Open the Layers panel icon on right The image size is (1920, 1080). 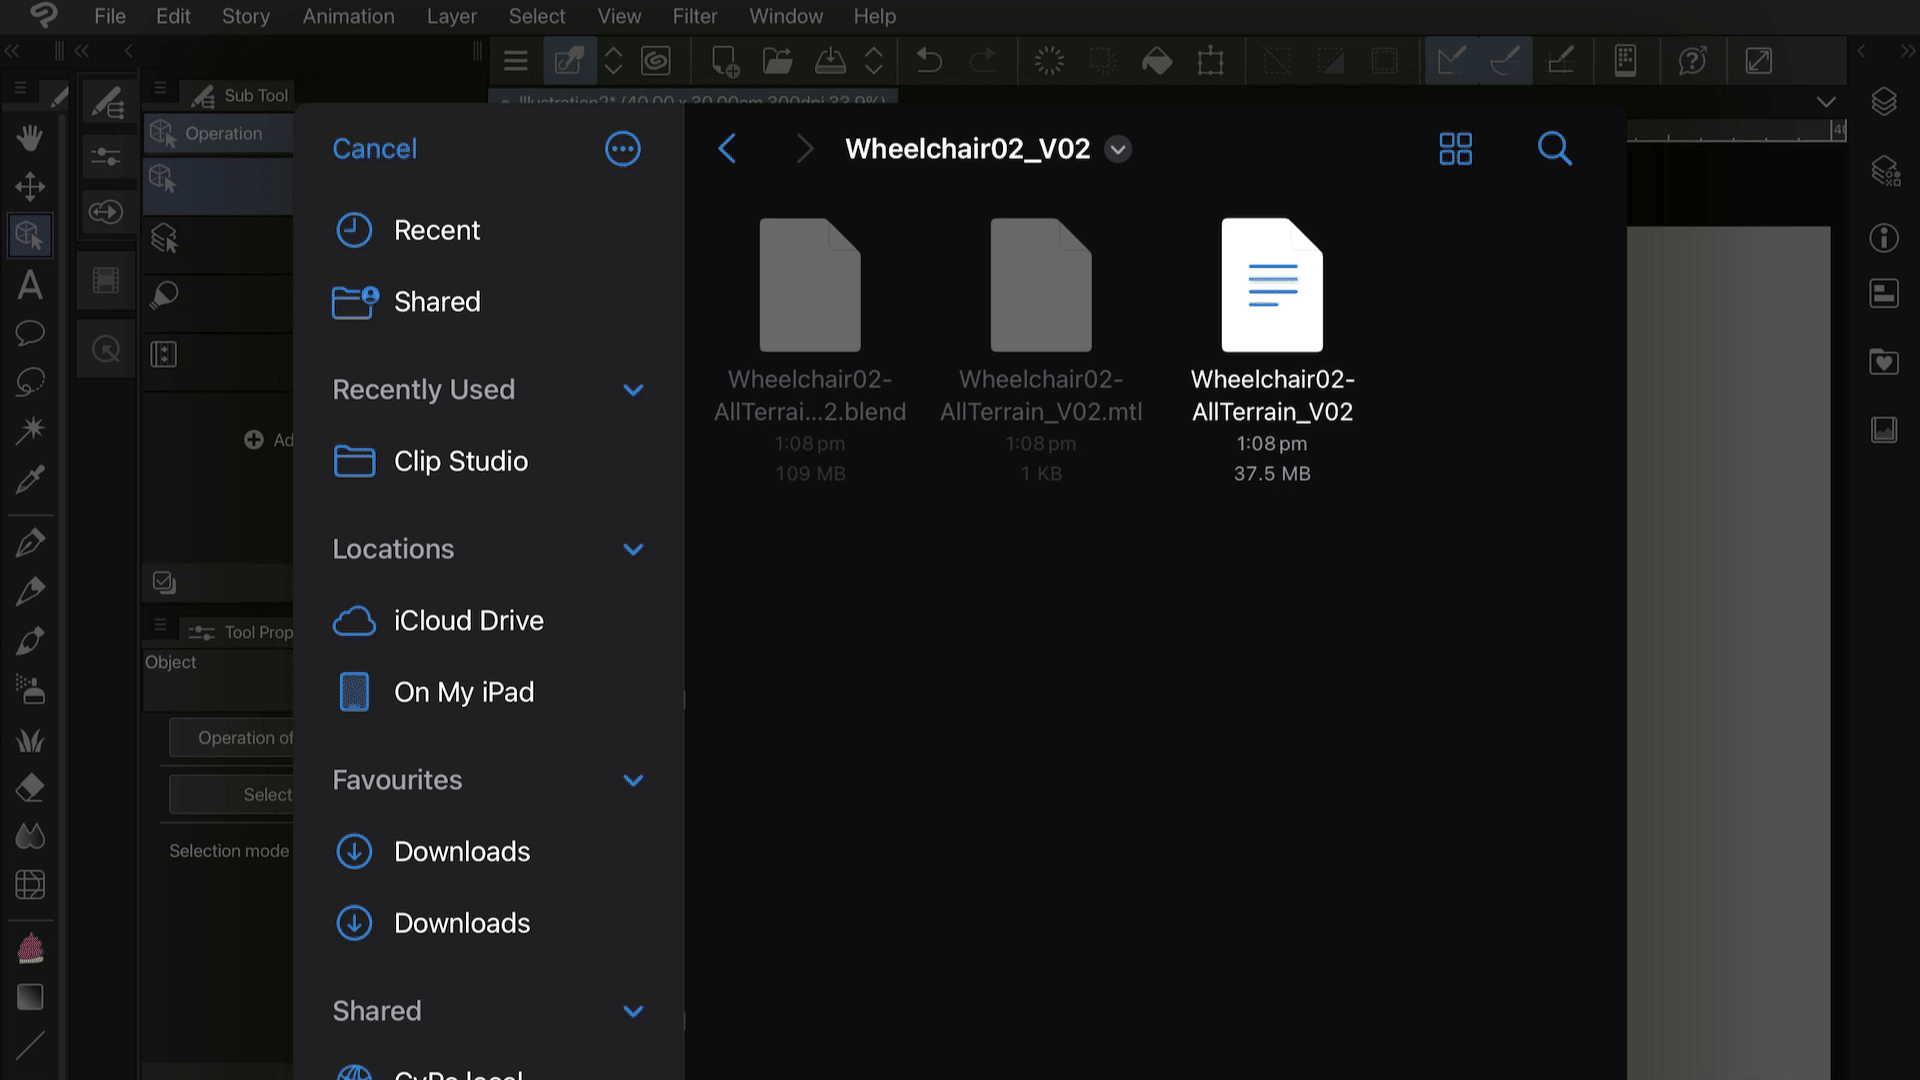pos(1884,102)
